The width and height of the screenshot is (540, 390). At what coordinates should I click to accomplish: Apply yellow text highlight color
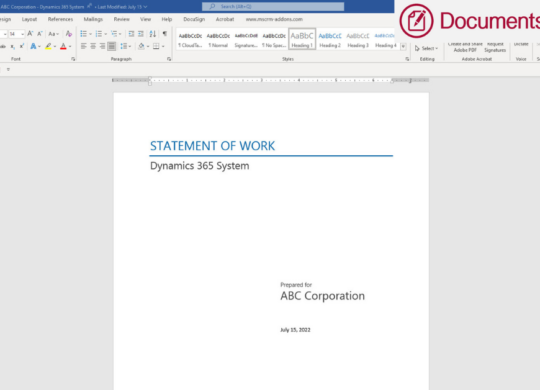pos(48,46)
